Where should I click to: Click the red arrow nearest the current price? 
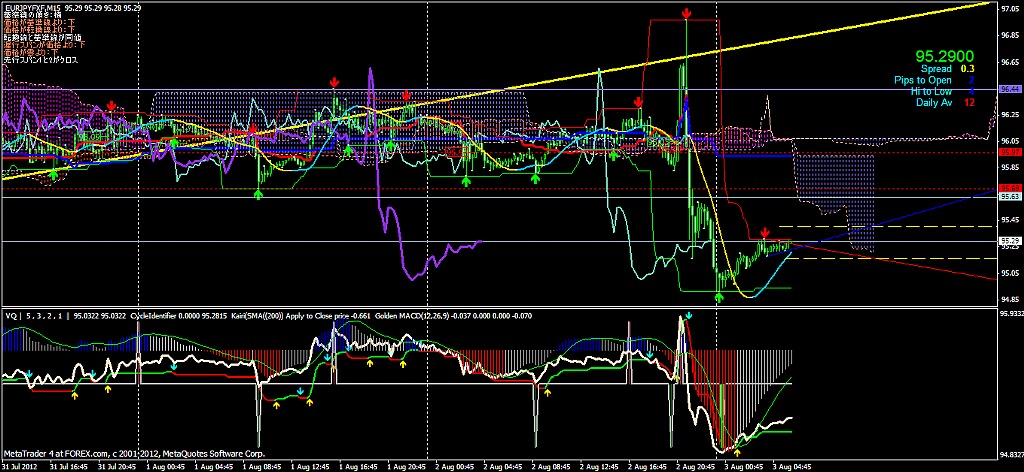tap(765, 232)
